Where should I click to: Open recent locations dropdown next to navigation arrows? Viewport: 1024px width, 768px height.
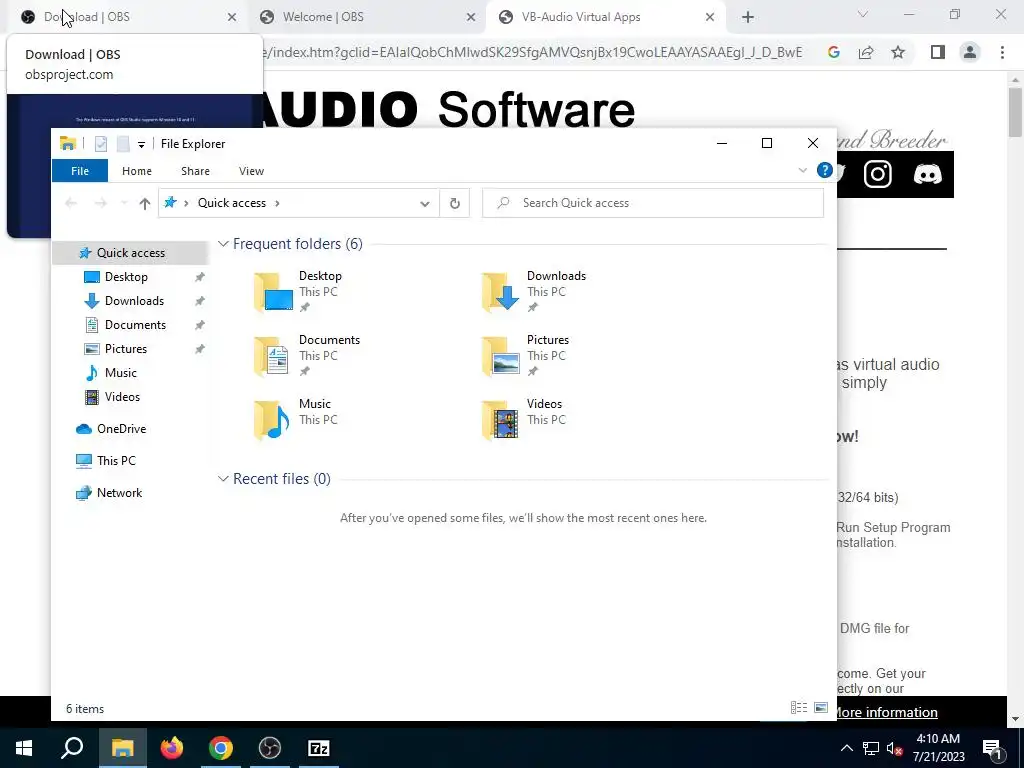coord(124,203)
